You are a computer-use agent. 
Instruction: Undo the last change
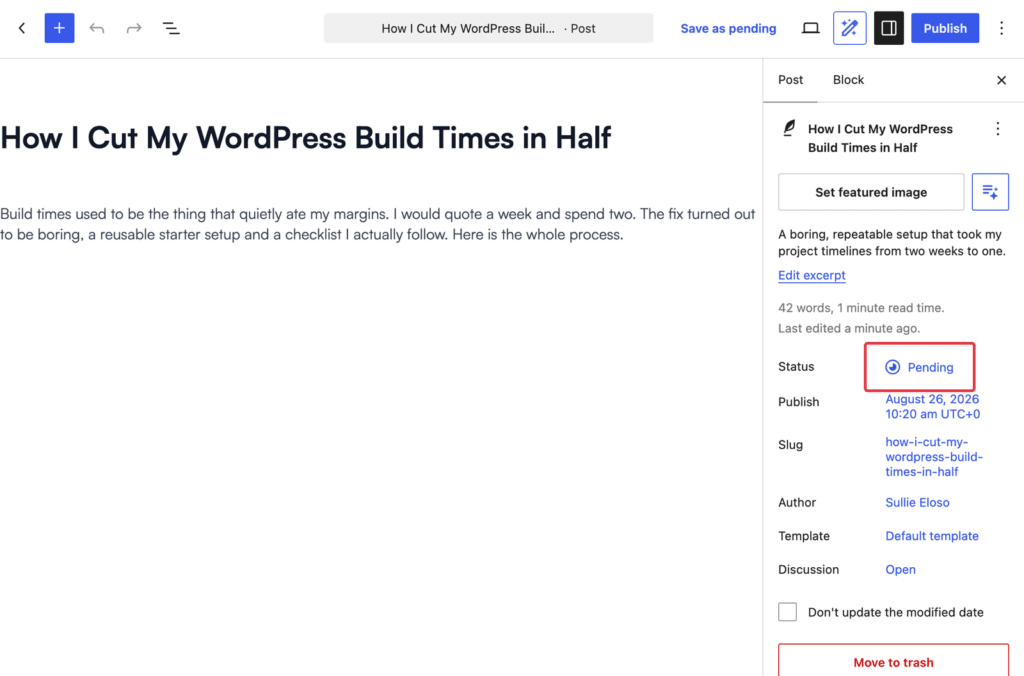(x=97, y=28)
